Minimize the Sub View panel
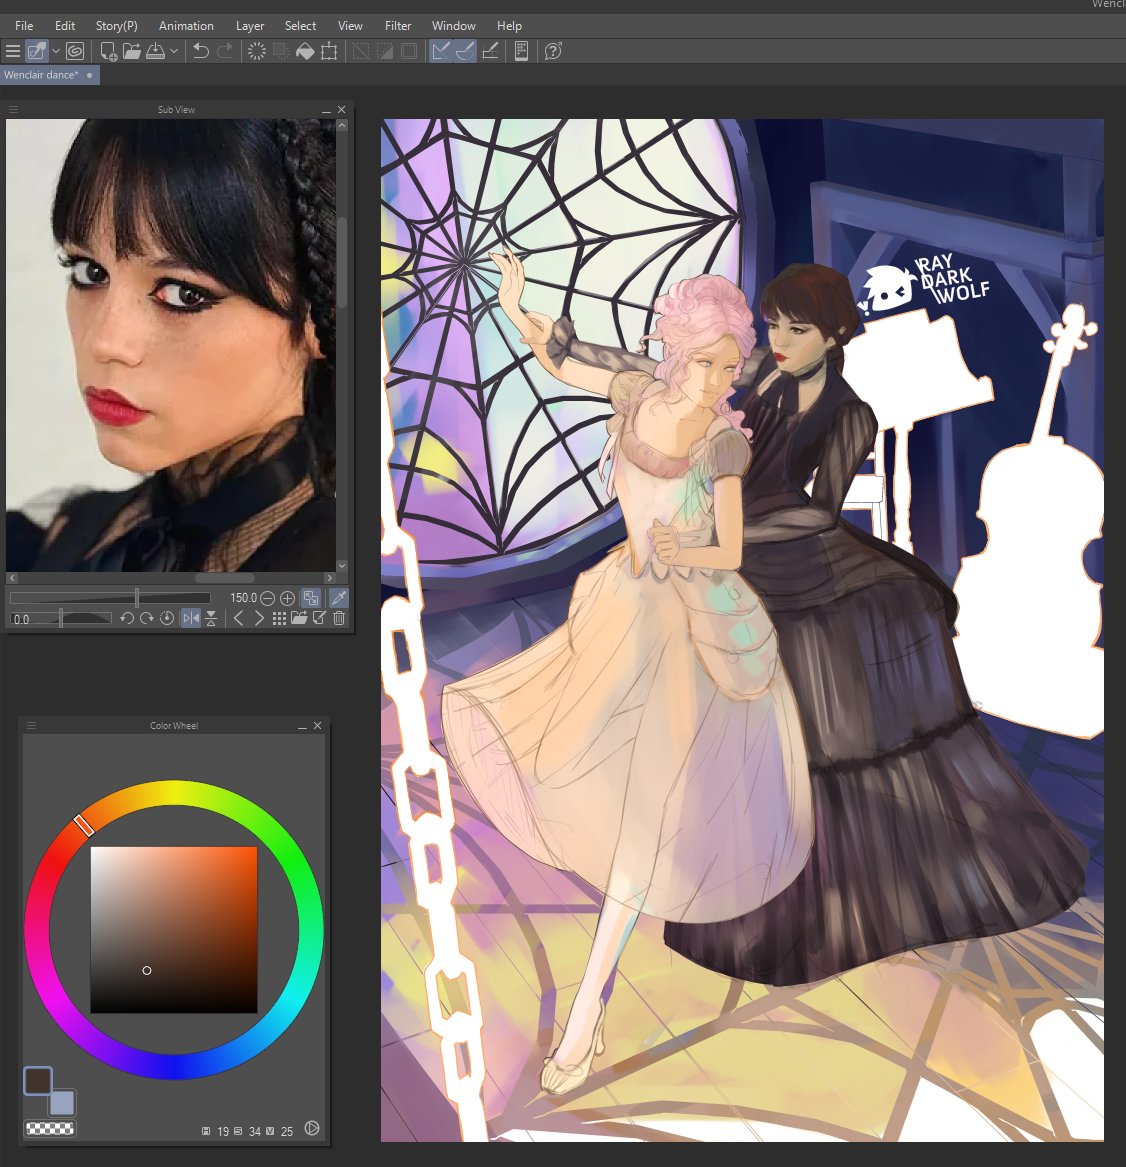This screenshot has width=1126, height=1167. pos(326,110)
